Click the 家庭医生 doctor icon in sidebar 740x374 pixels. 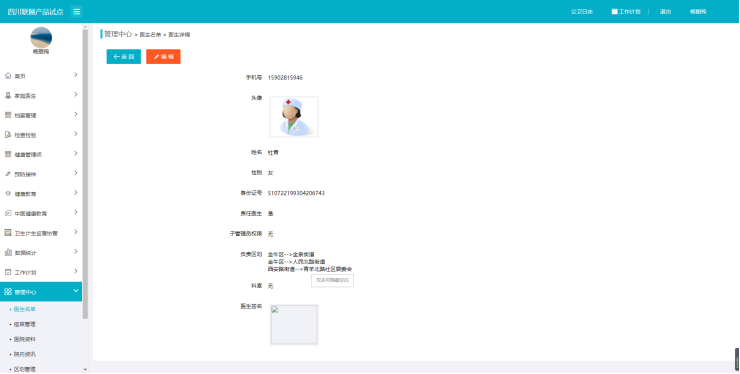point(8,95)
